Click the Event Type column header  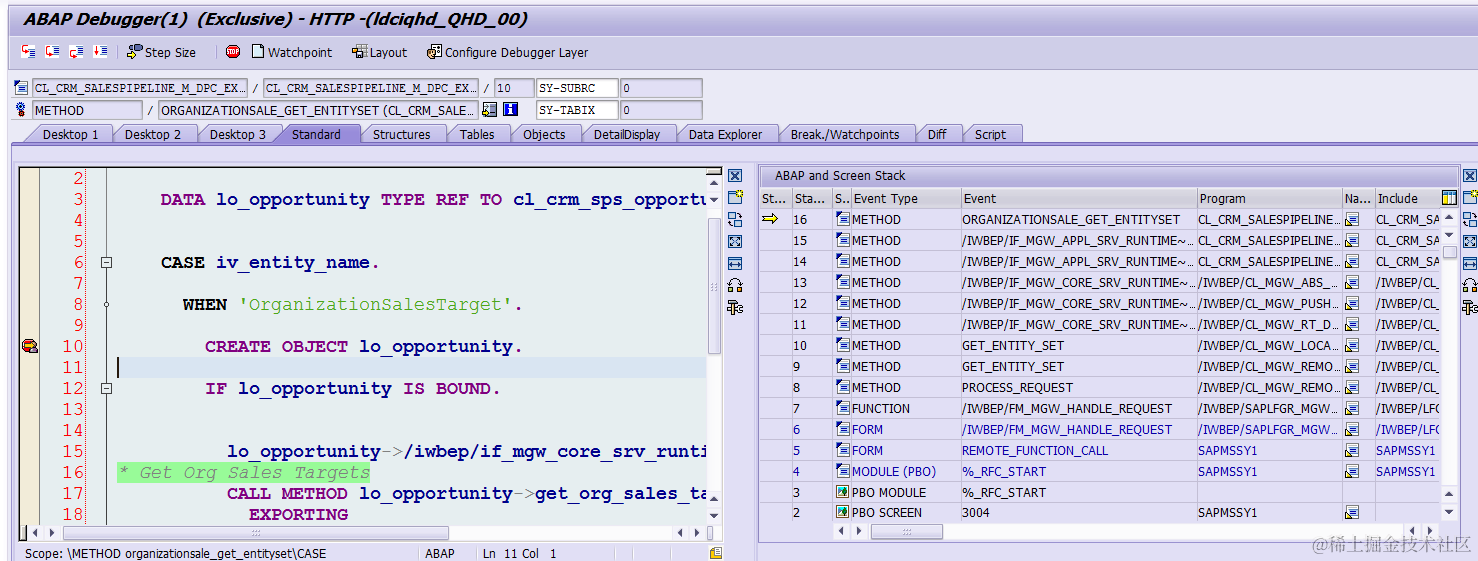click(x=905, y=198)
